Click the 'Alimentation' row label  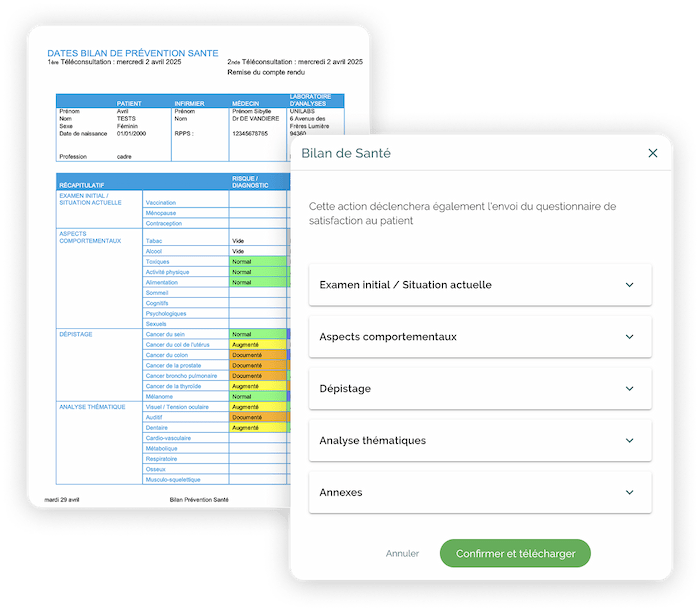click(x=162, y=283)
